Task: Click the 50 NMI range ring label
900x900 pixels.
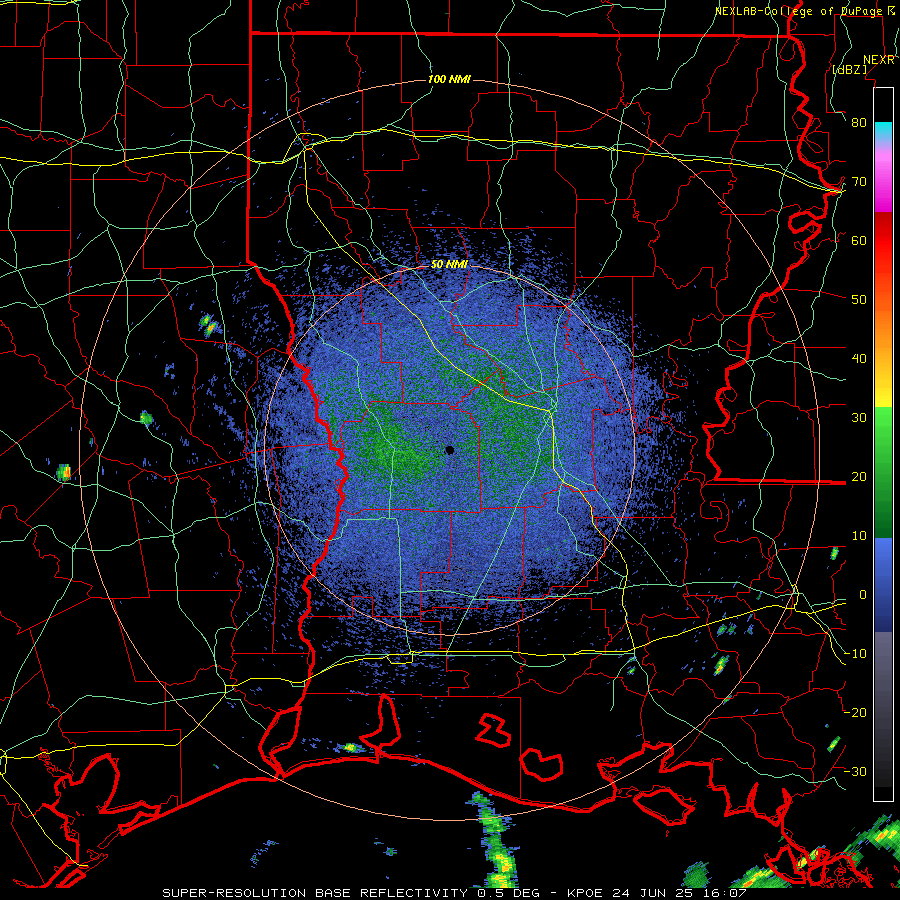Action: (449, 265)
